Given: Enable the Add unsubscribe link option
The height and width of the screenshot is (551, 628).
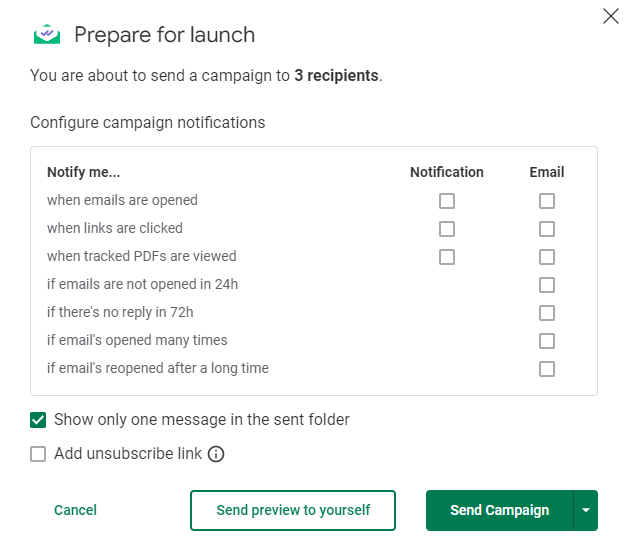Looking at the screenshot, I should [x=39, y=454].
